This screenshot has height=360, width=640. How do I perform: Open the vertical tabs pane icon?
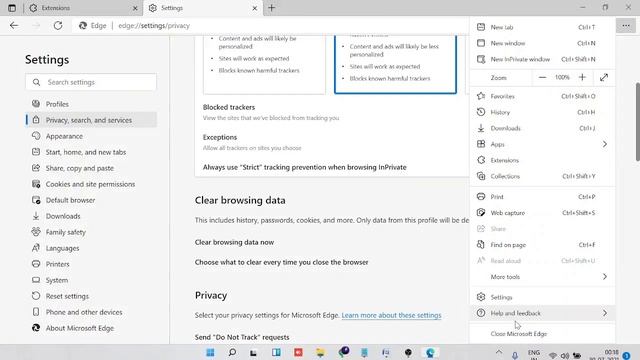point(12,8)
